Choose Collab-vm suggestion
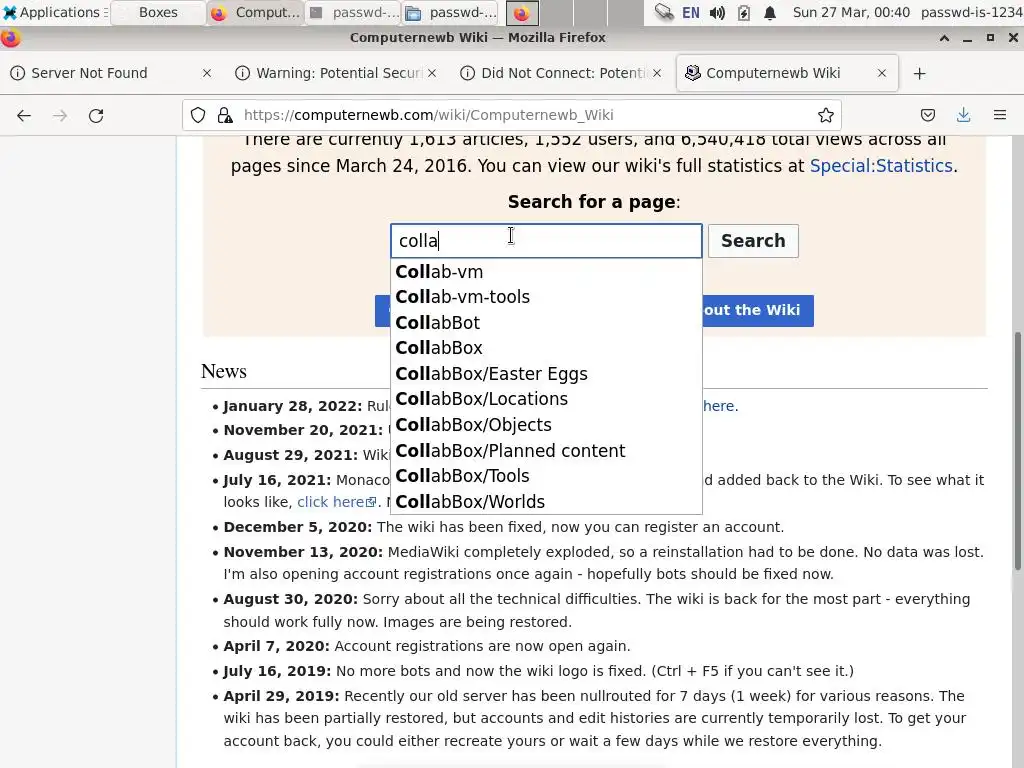 547,272
